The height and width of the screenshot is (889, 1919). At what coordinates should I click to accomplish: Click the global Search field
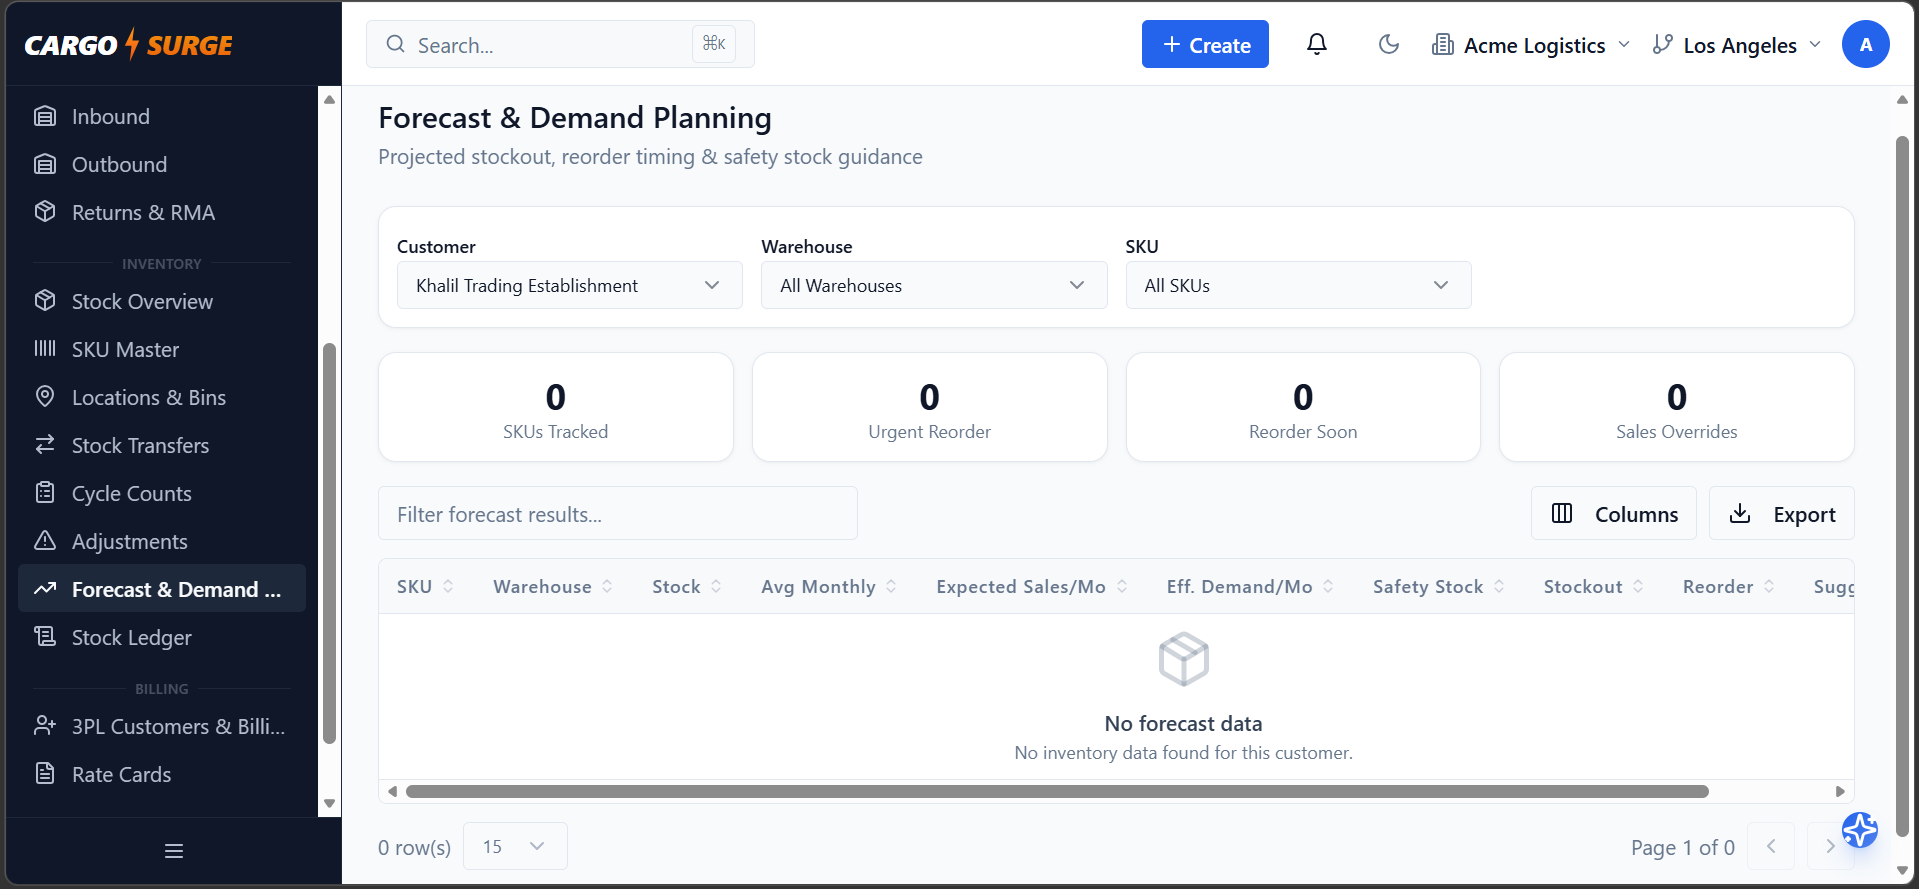pyautogui.click(x=560, y=44)
